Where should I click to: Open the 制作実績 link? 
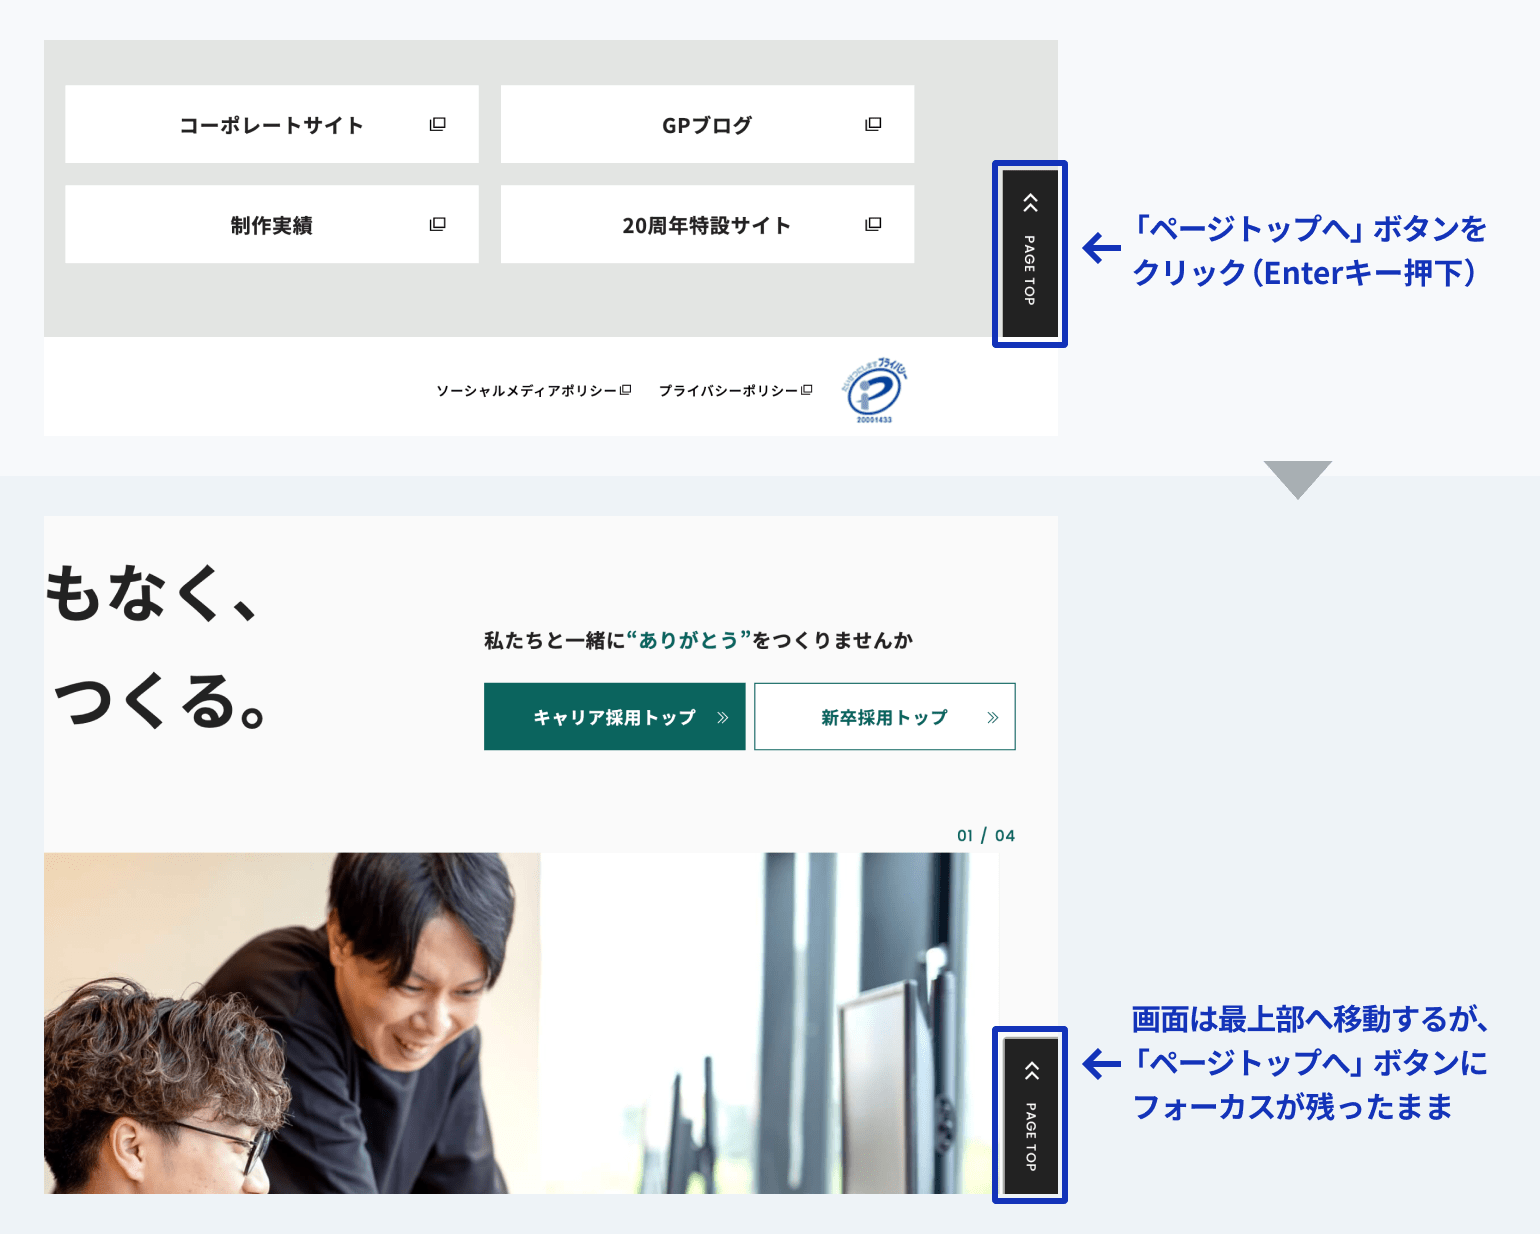pyautogui.click(x=271, y=224)
